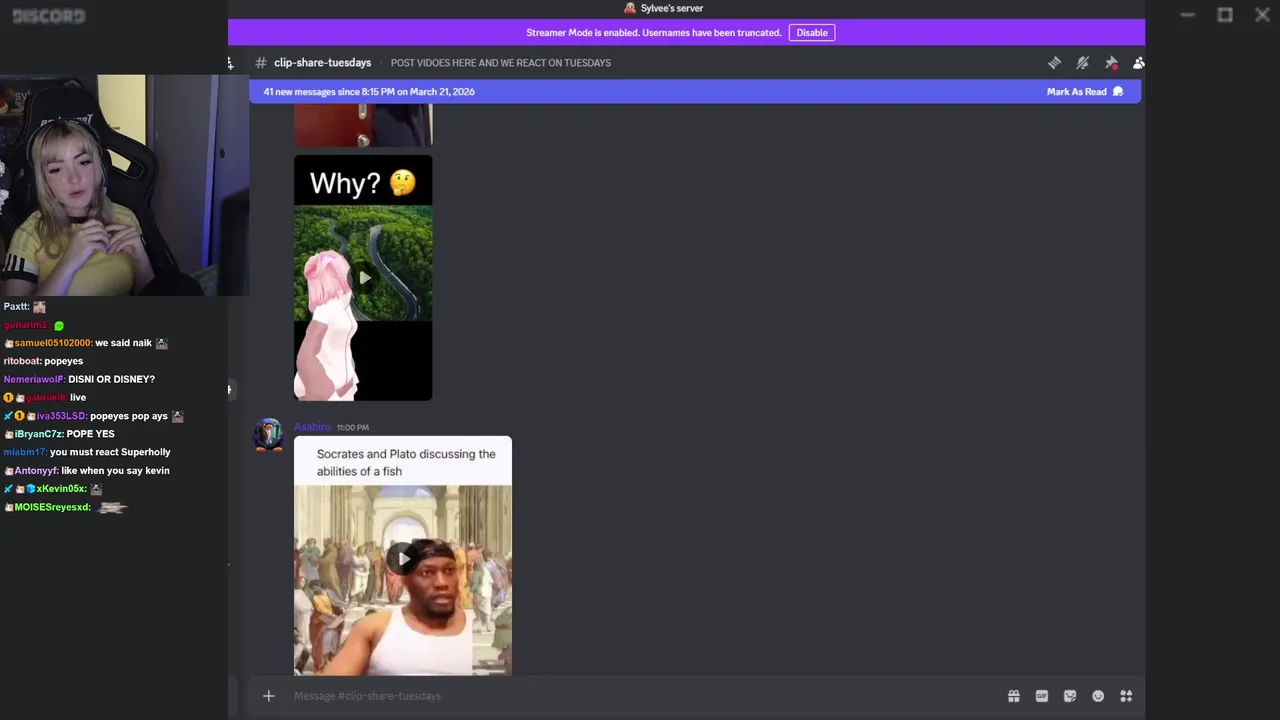Click chat message 'like when you say kevin'
The image size is (1280, 720).
pyautogui.click(x=115, y=471)
